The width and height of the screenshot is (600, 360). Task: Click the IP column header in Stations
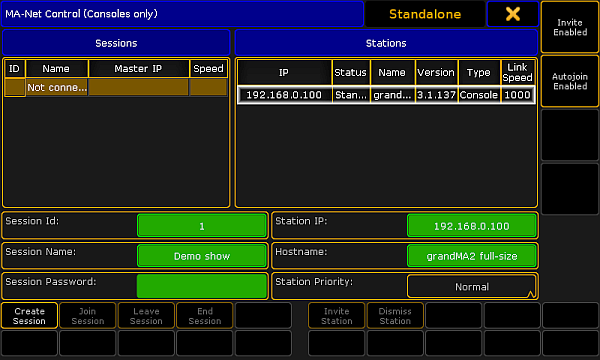tap(284, 72)
